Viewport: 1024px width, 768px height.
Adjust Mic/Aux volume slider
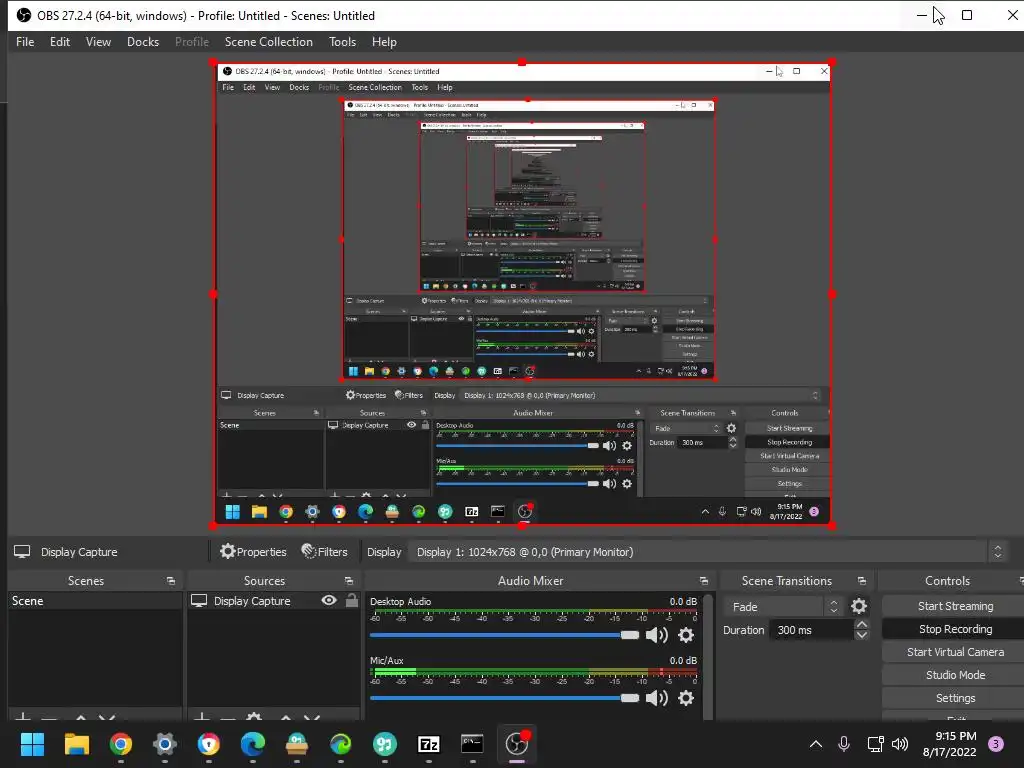[x=504, y=698]
